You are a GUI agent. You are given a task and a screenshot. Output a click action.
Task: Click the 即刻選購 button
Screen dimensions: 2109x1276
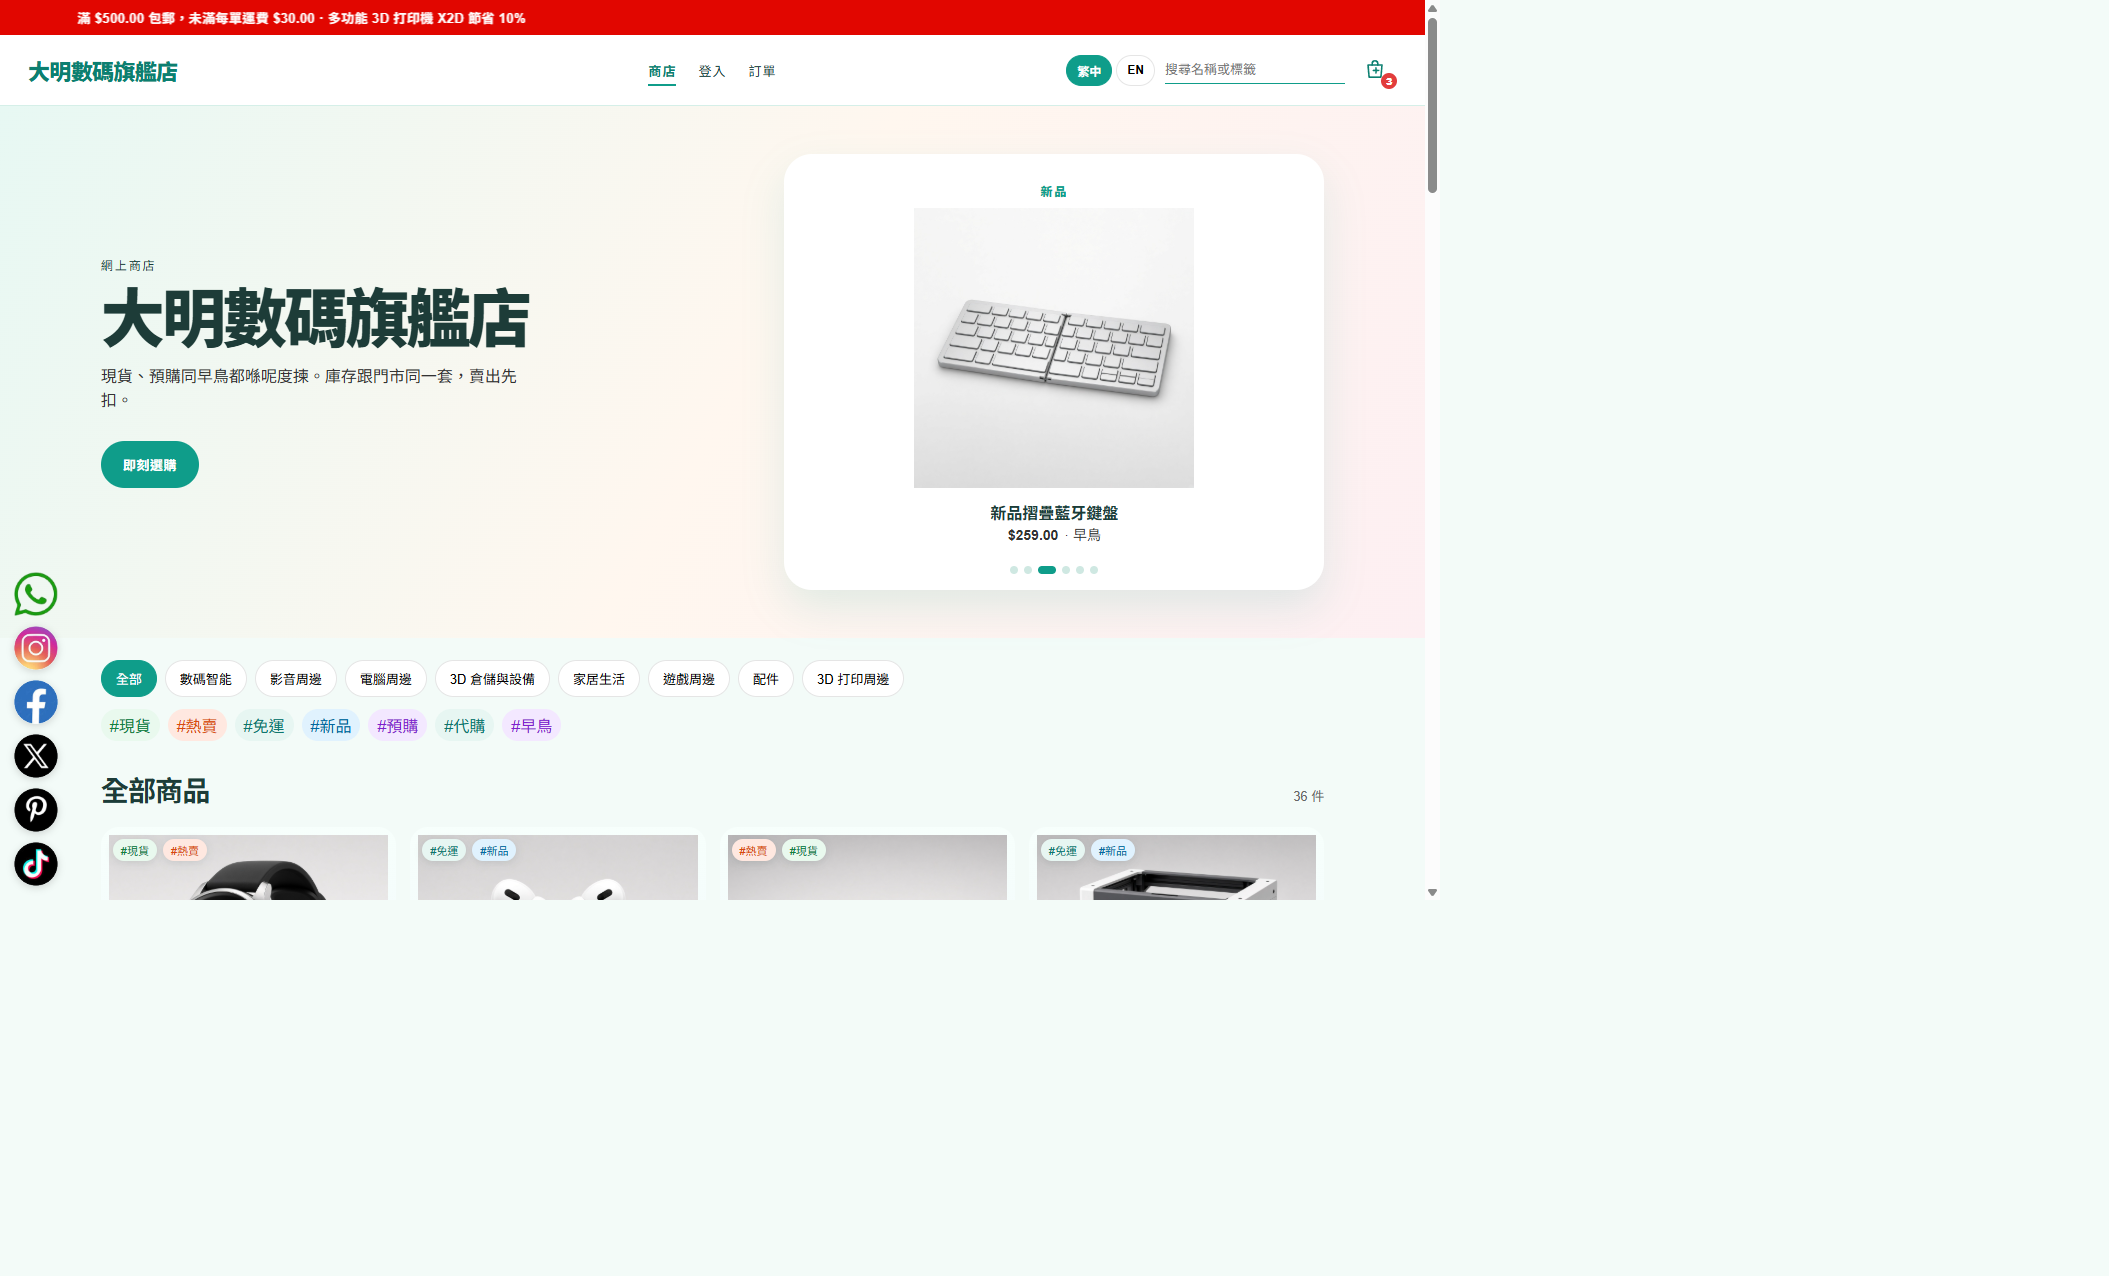pos(150,465)
